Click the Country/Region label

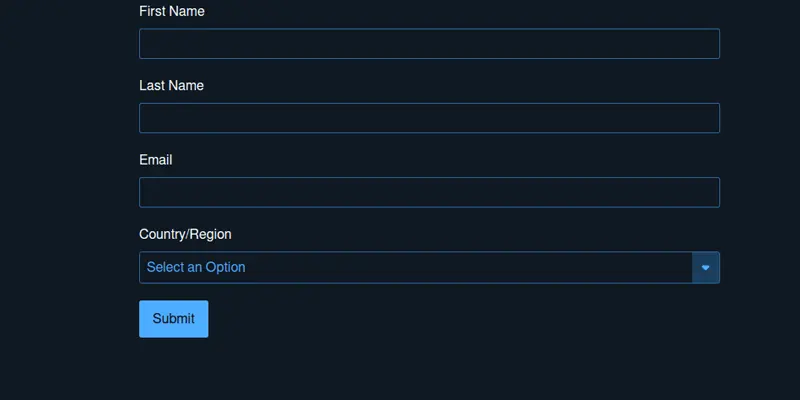(185, 234)
